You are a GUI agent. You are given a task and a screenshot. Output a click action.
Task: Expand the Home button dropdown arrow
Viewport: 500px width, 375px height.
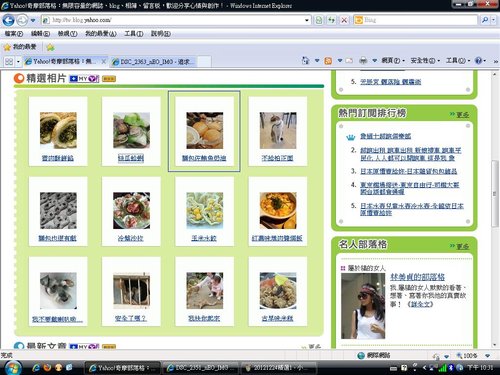(317, 61)
